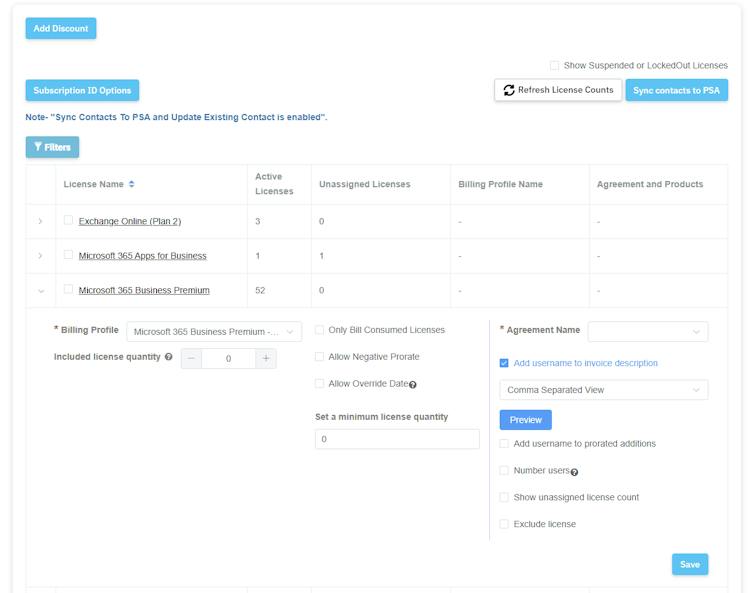Open the Filters panel
This screenshot has width=750, height=593.
click(x=52, y=147)
